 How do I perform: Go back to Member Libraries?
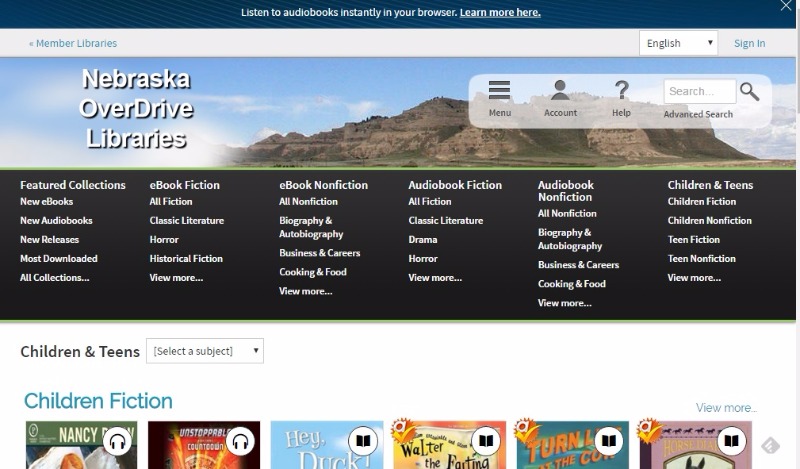point(73,43)
